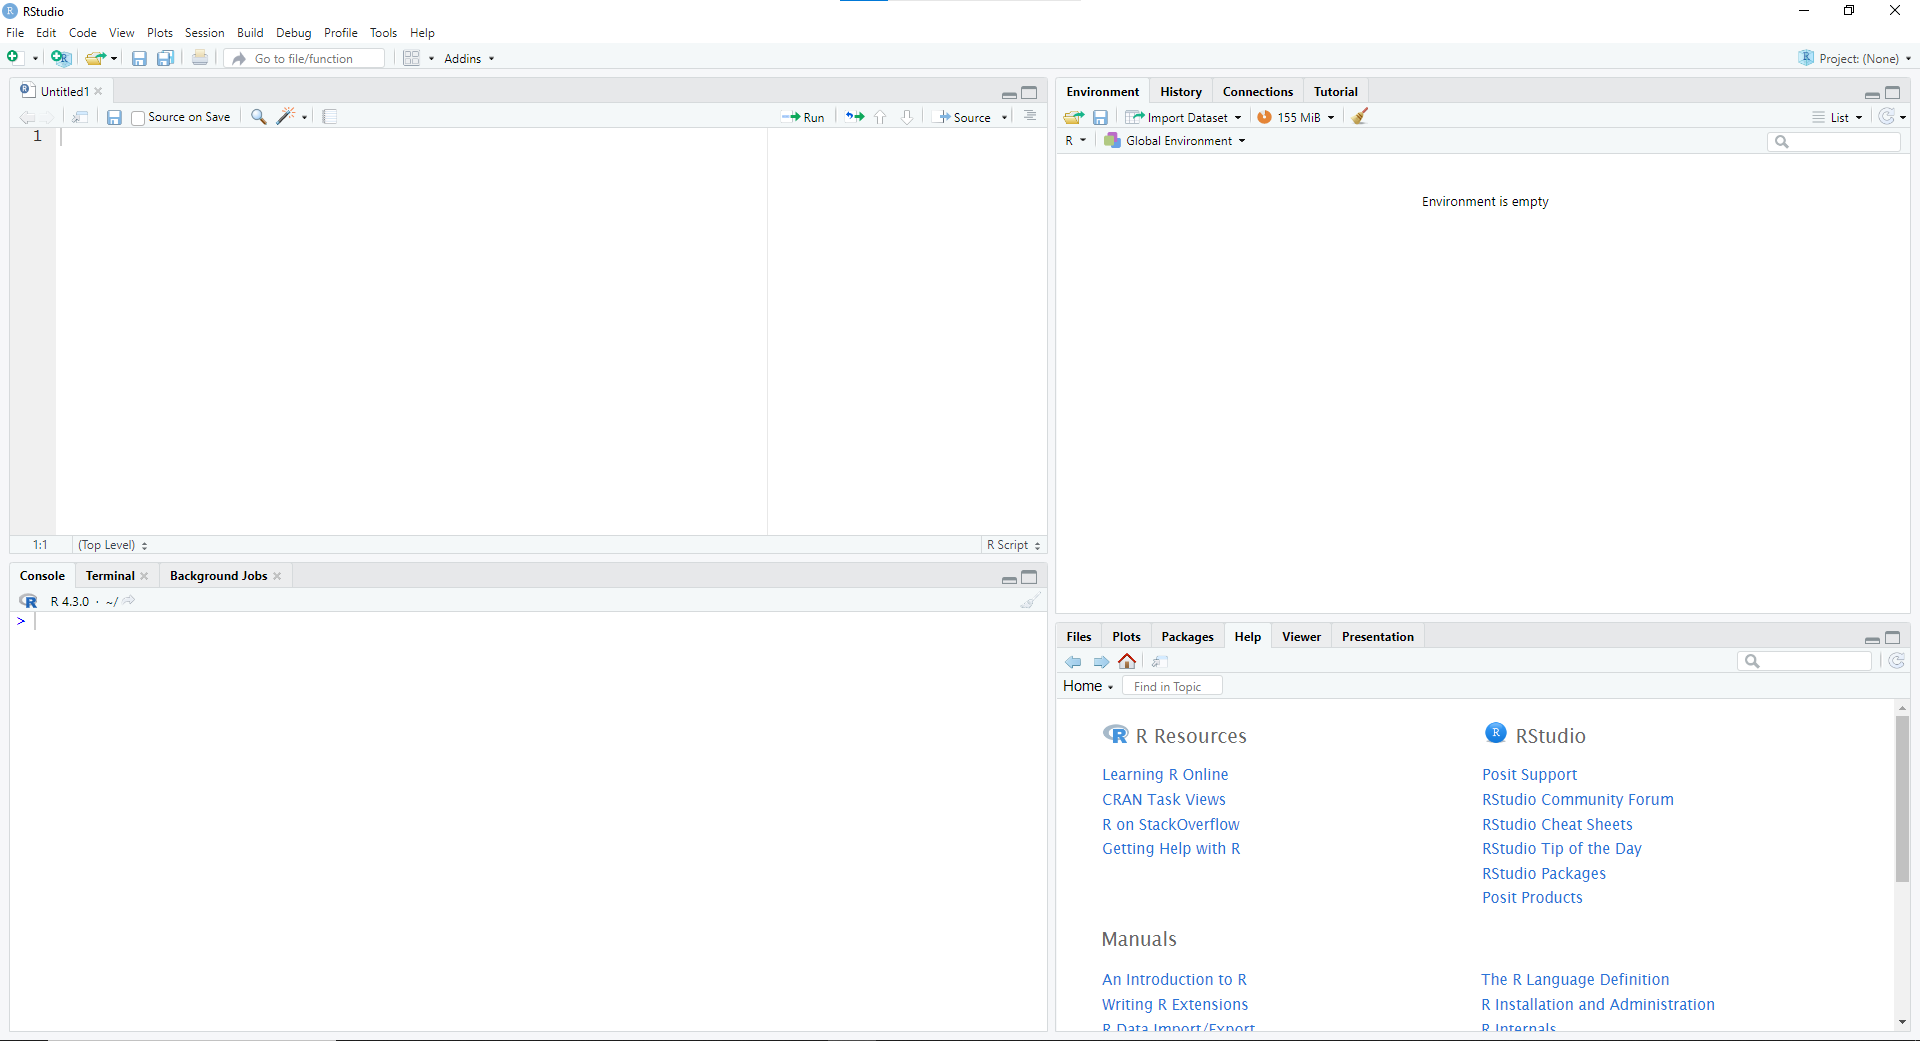Open the Session menu

[204, 33]
